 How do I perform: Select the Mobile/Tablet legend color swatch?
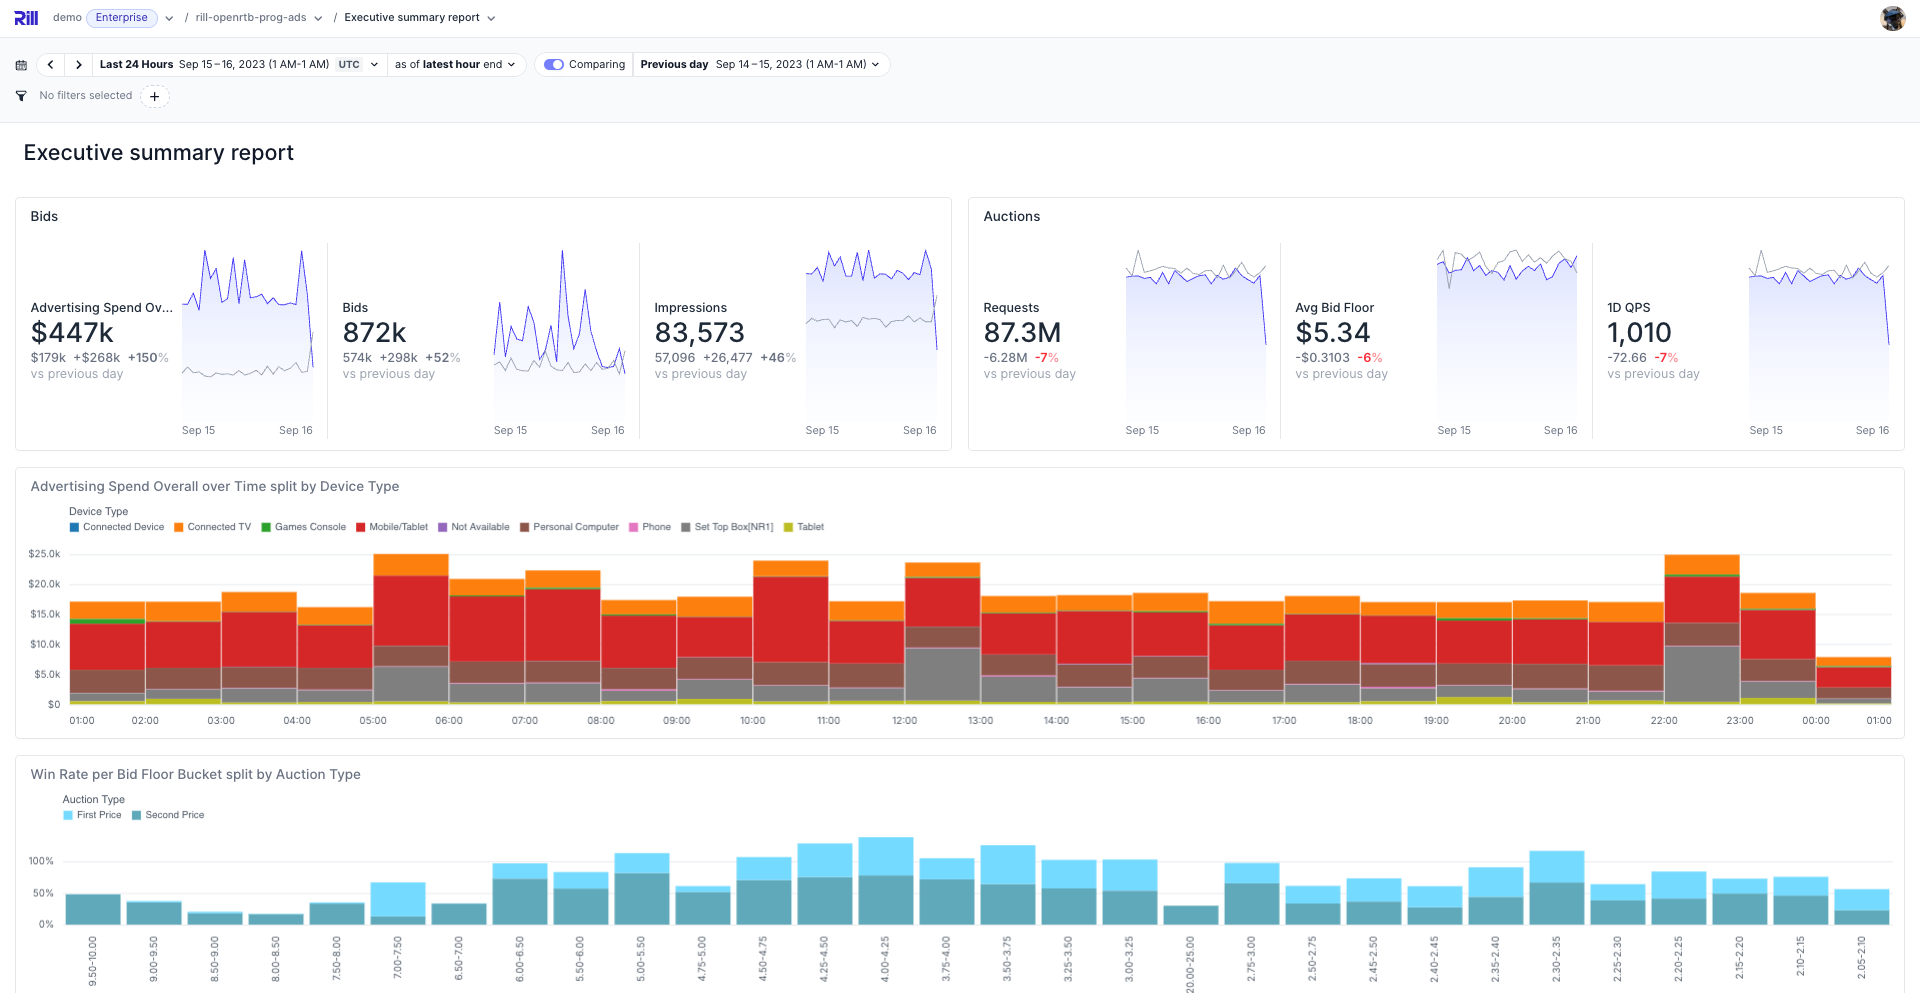(x=359, y=527)
